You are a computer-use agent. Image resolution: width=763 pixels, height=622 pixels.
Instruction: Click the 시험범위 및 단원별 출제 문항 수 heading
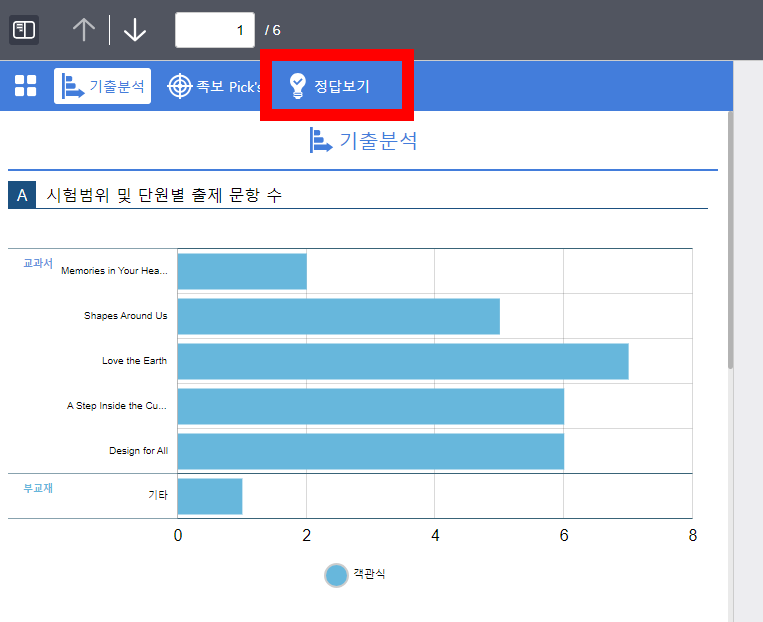coord(164,195)
